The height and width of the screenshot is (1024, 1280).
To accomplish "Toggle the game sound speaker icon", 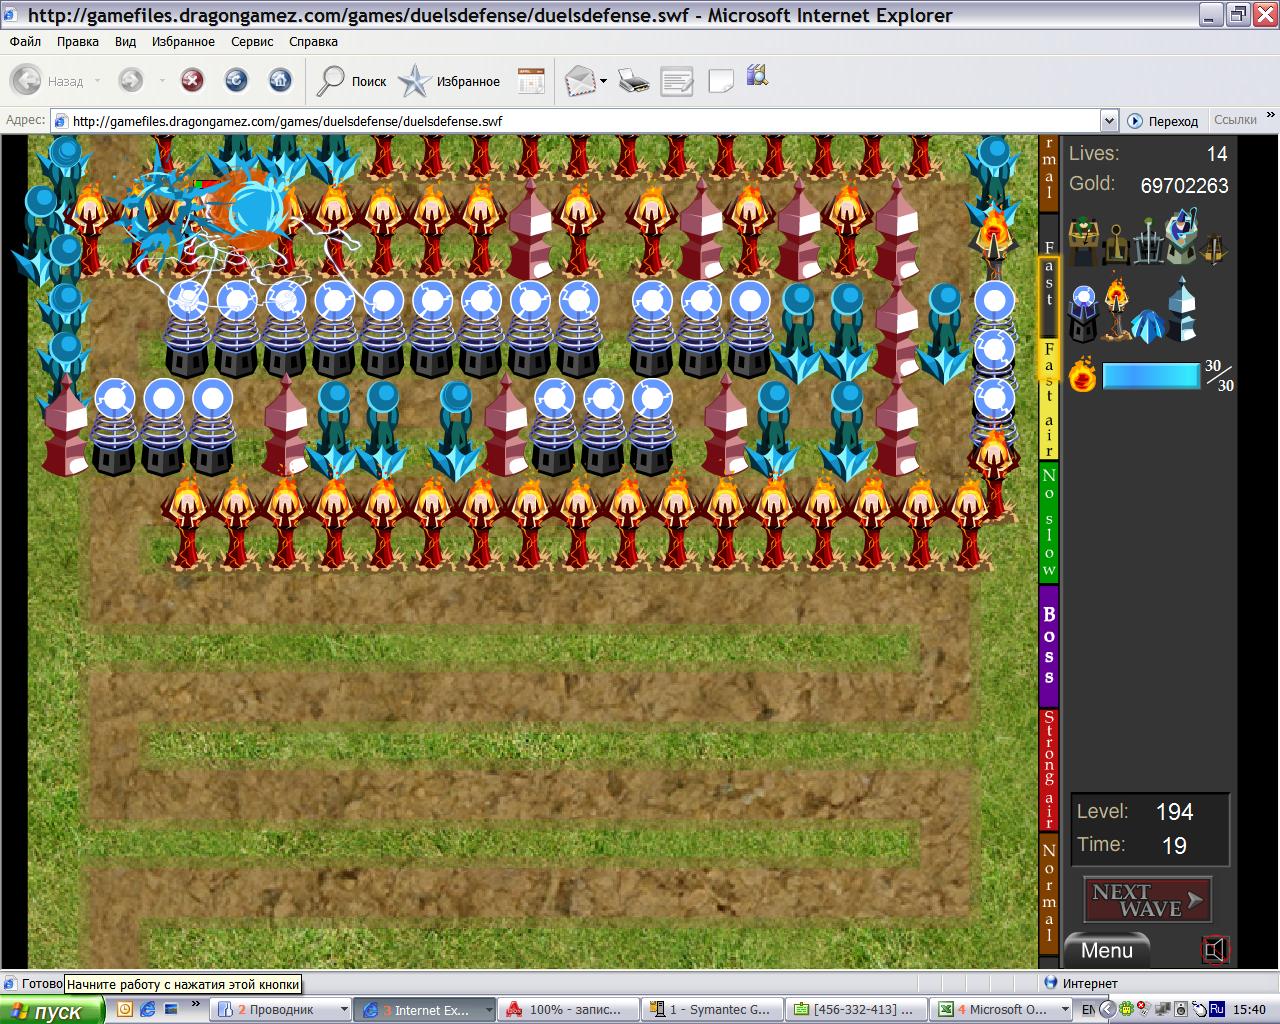I will pyautogui.click(x=1215, y=949).
